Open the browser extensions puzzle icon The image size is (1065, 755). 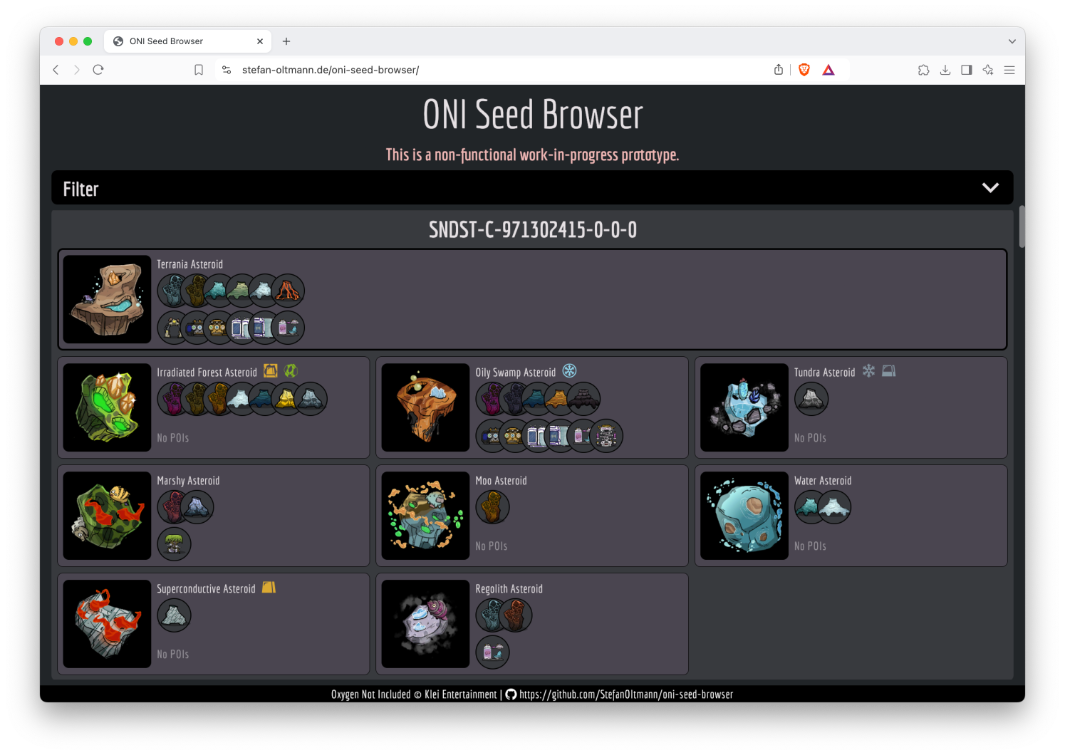(923, 70)
